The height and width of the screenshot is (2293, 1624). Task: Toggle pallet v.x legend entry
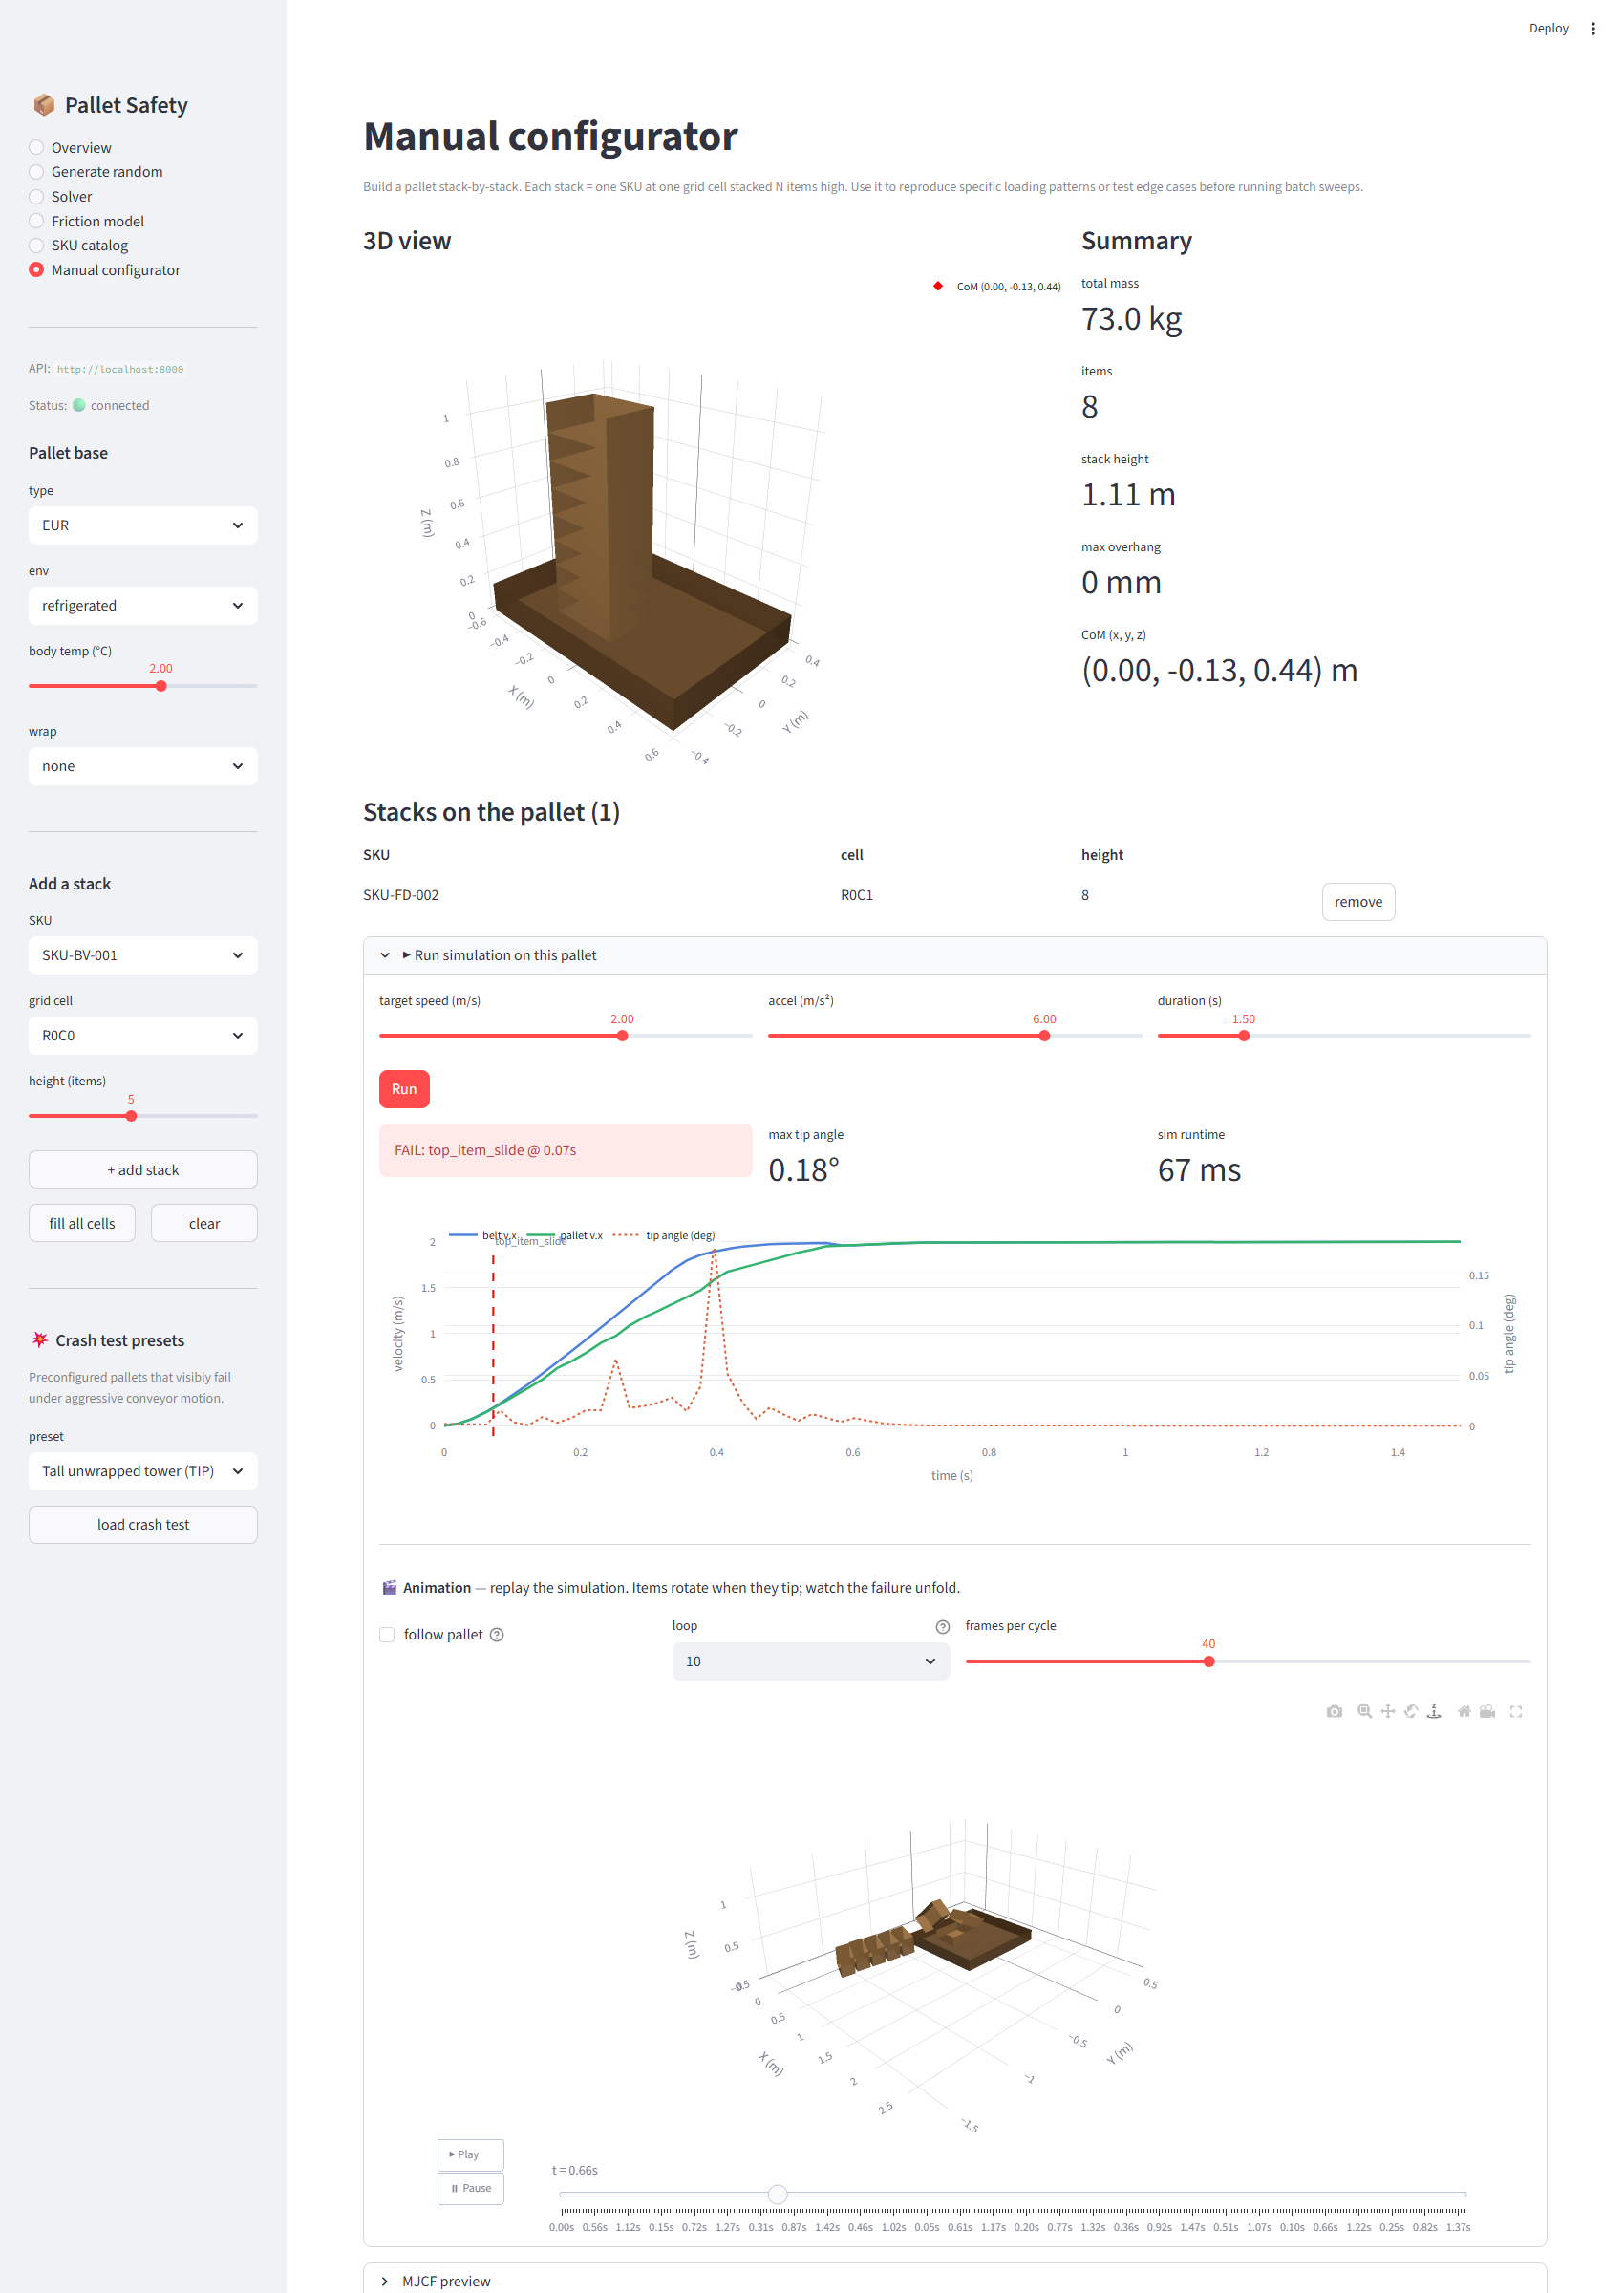(x=564, y=1235)
